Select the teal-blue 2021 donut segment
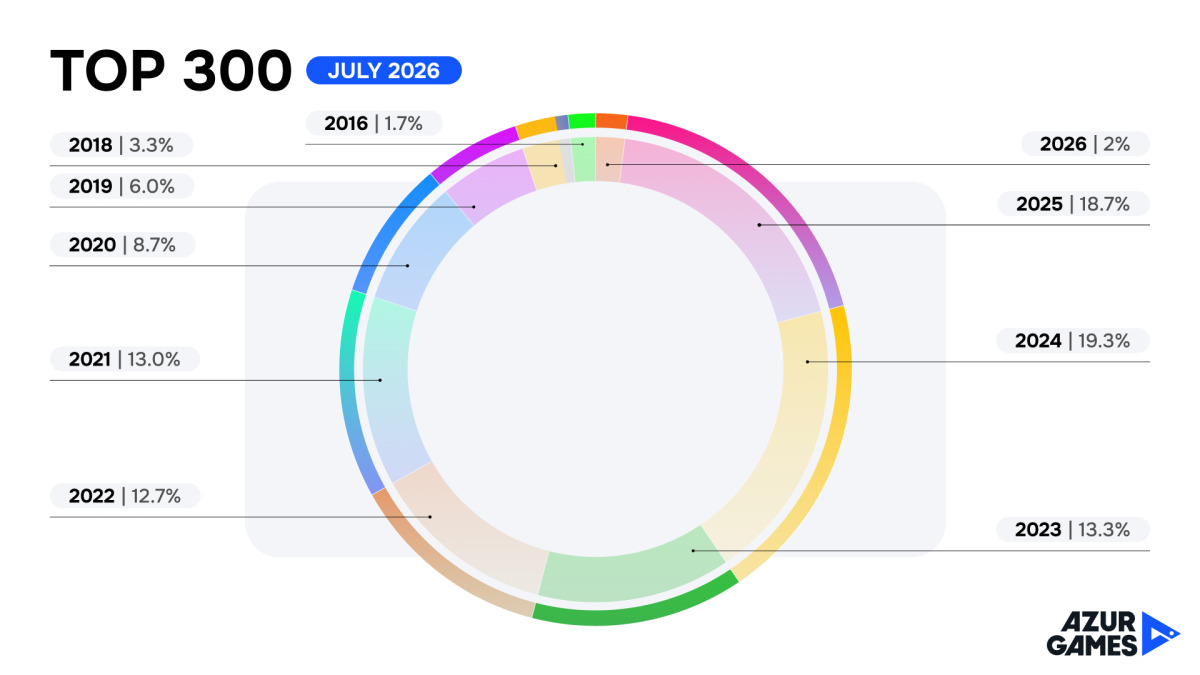The image size is (1200, 675). [x=385, y=390]
